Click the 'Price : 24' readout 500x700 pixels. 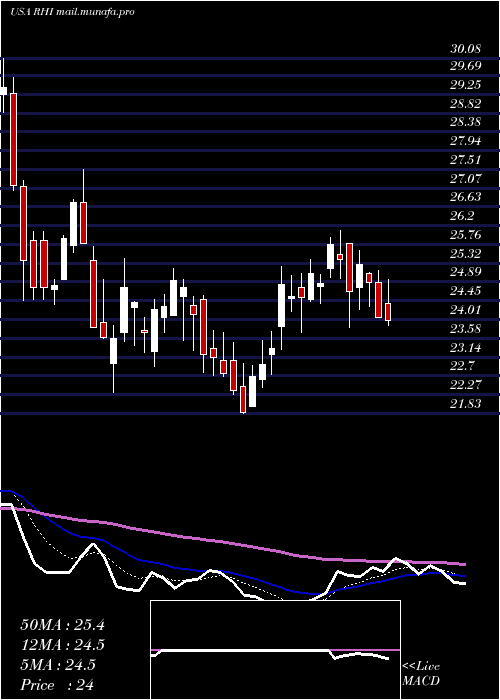(57, 685)
